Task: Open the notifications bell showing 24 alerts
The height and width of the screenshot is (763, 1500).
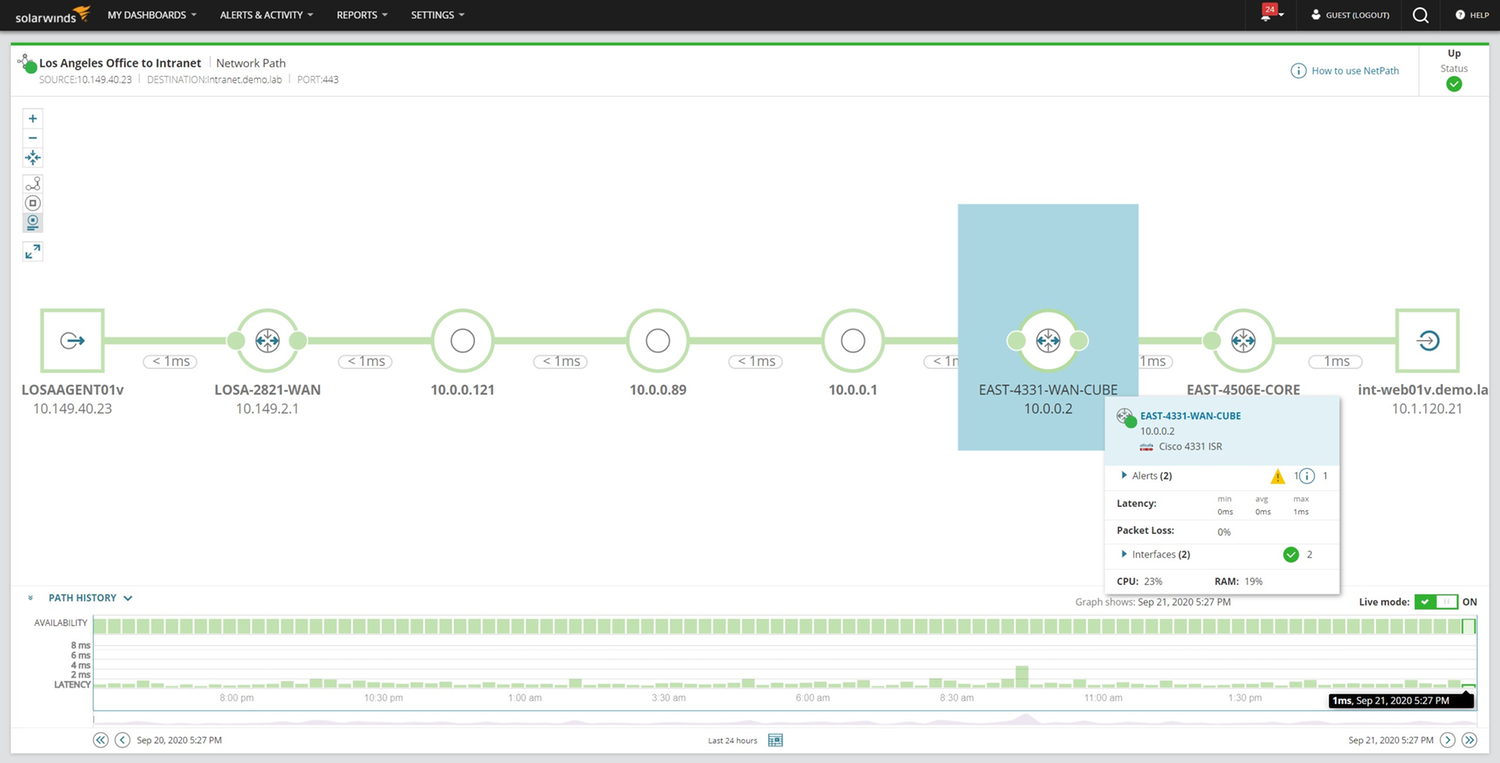Action: [1268, 15]
